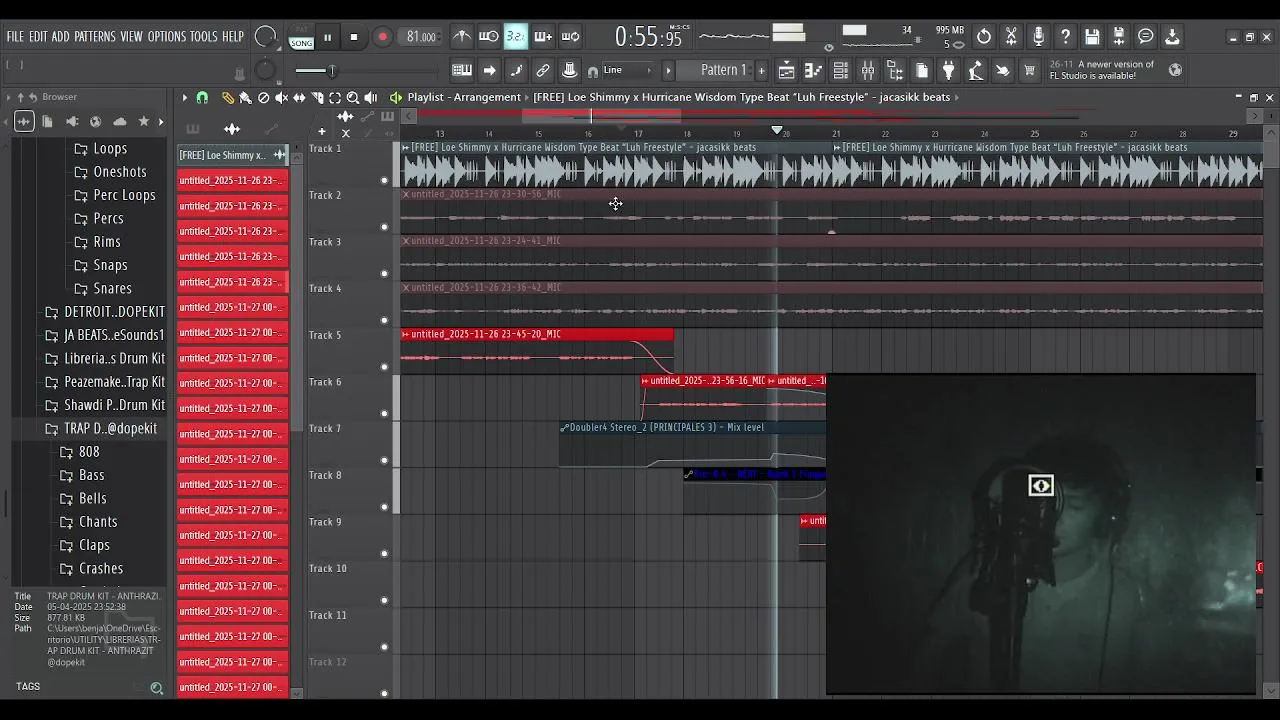Open the VIEW menu
Screen dimensions: 1280x720
(132, 37)
